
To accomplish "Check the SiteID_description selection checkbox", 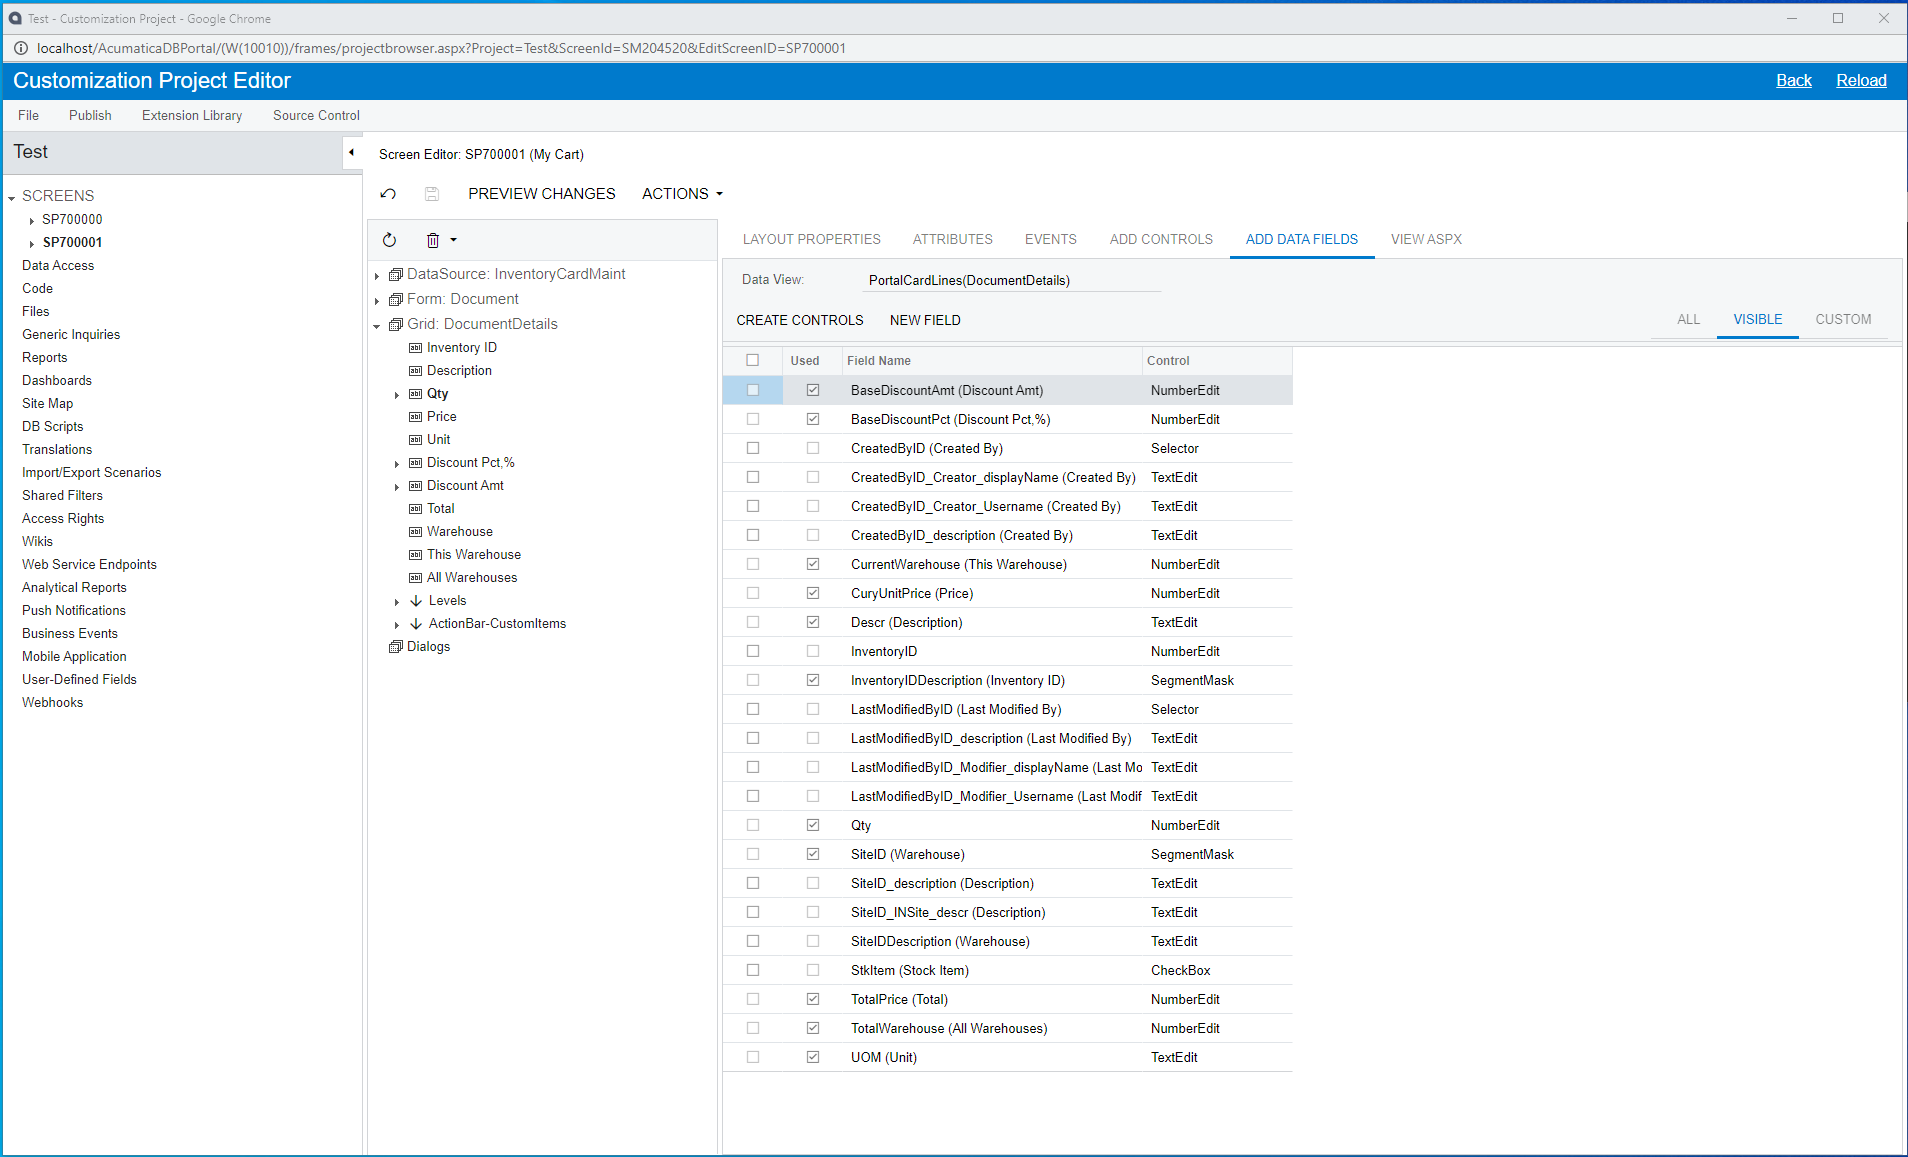I will coord(753,883).
